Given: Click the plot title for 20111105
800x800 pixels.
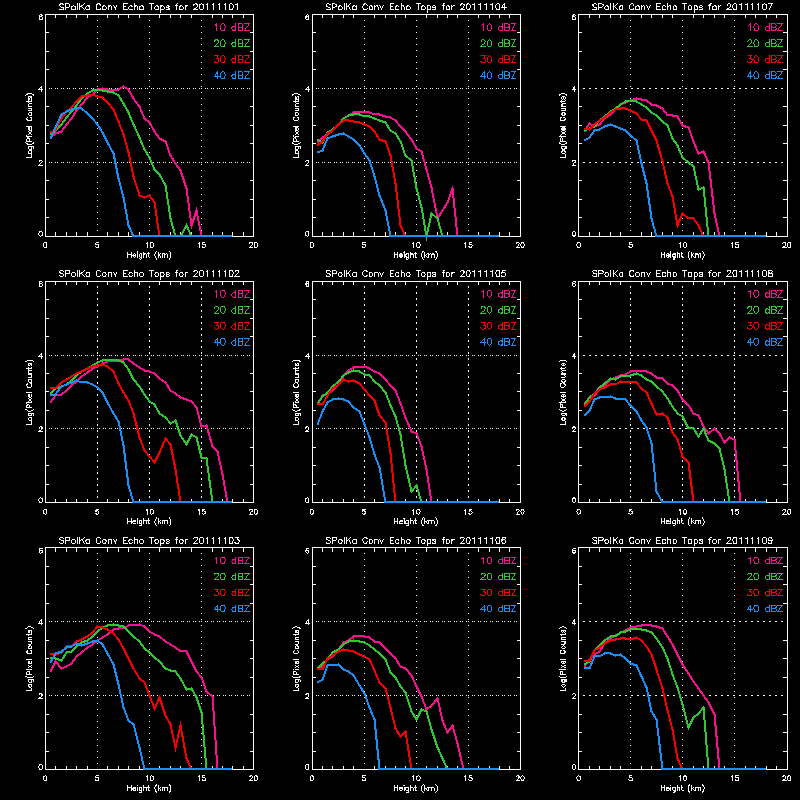Looking at the screenshot, I should pyautogui.click(x=416, y=274).
